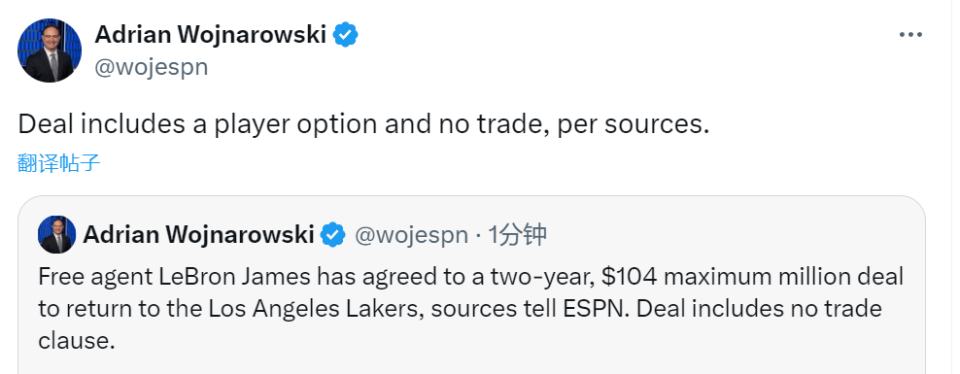
Task: Open the top Adrian Wojnarowski display name
Action: 210,35
